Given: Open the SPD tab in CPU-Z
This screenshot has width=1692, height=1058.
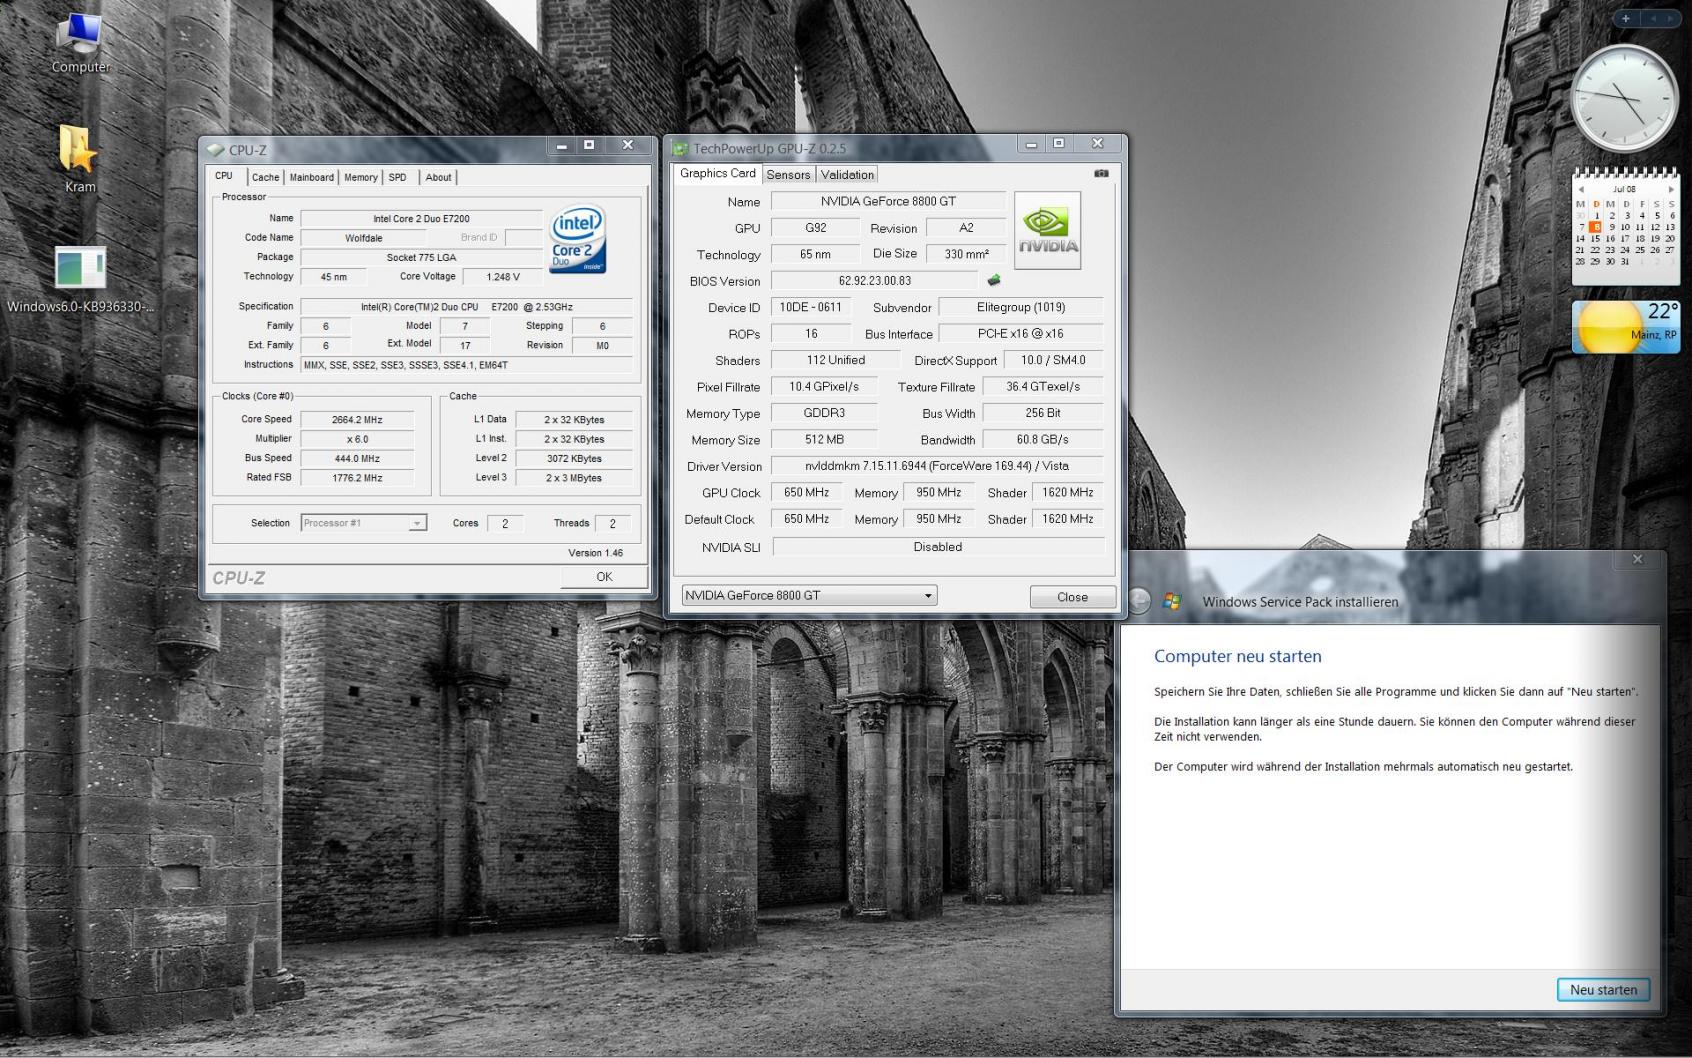Looking at the screenshot, I should tap(398, 177).
